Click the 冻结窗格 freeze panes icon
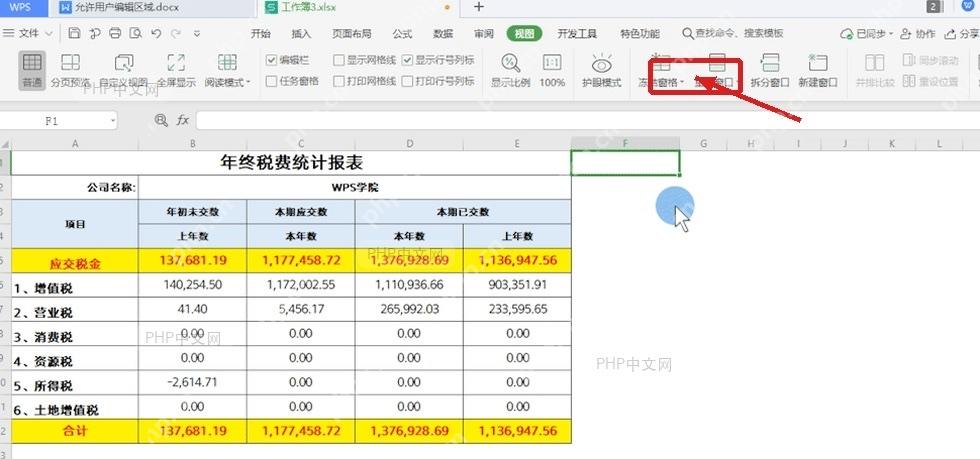 pos(661,63)
